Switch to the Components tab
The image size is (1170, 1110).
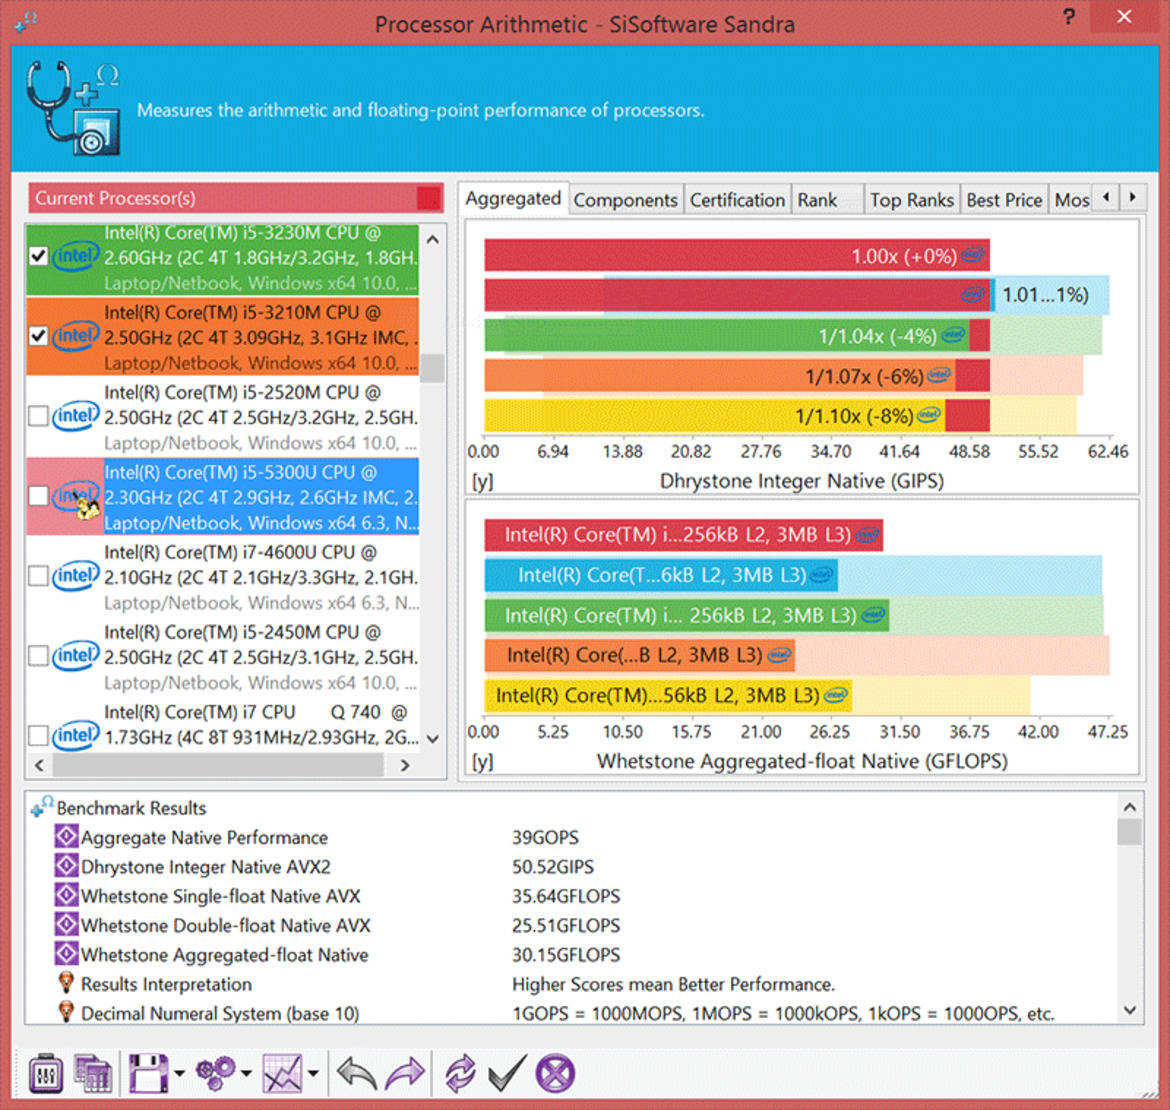tap(625, 200)
